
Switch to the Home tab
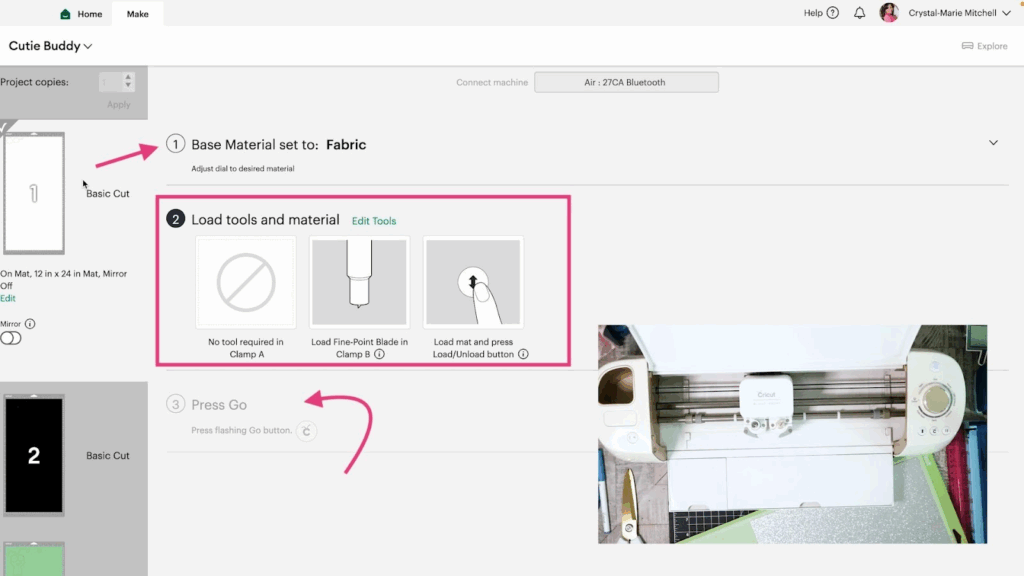pyautogui.click(x=81, y=14)
